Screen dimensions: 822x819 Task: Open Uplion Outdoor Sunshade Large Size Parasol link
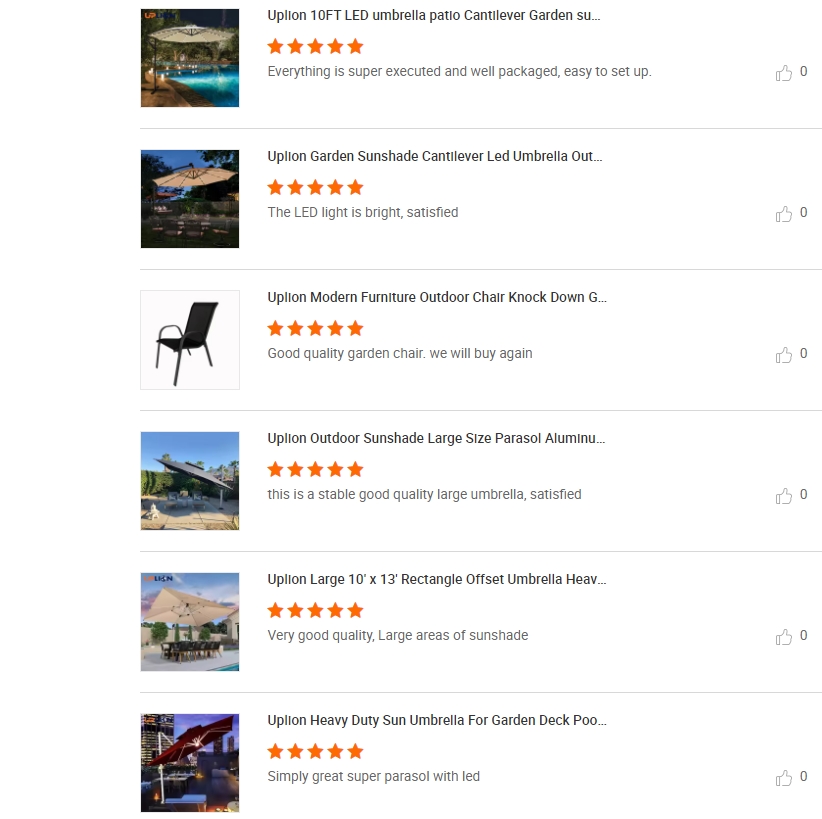point(436,438)
